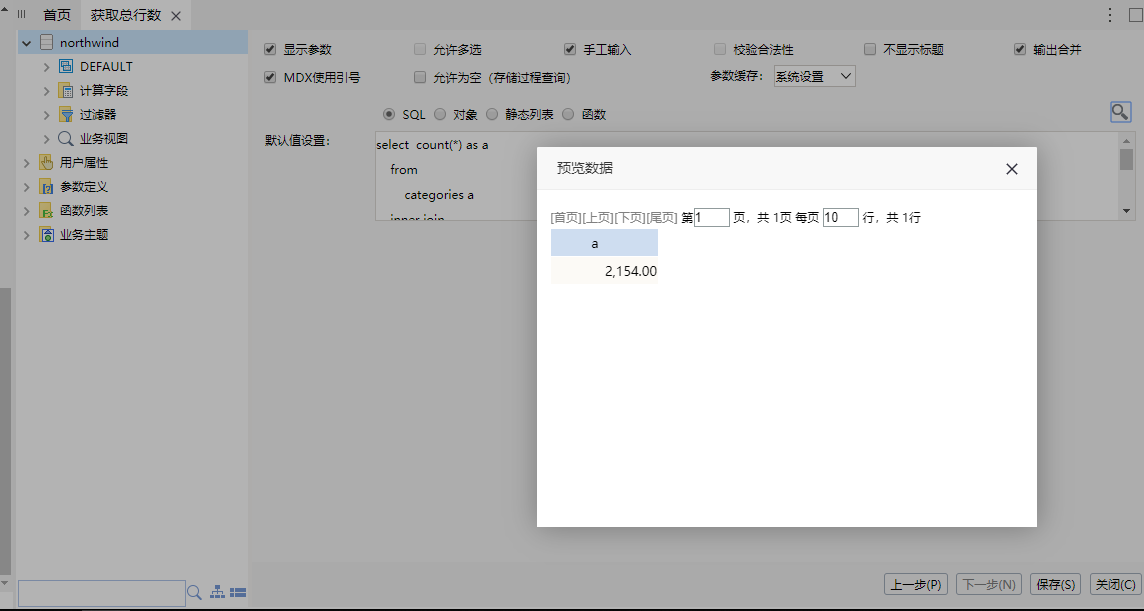Screen dimensions: 1144x611
Task: Click the 用户属性 hand icon
Action: point(47,163)
